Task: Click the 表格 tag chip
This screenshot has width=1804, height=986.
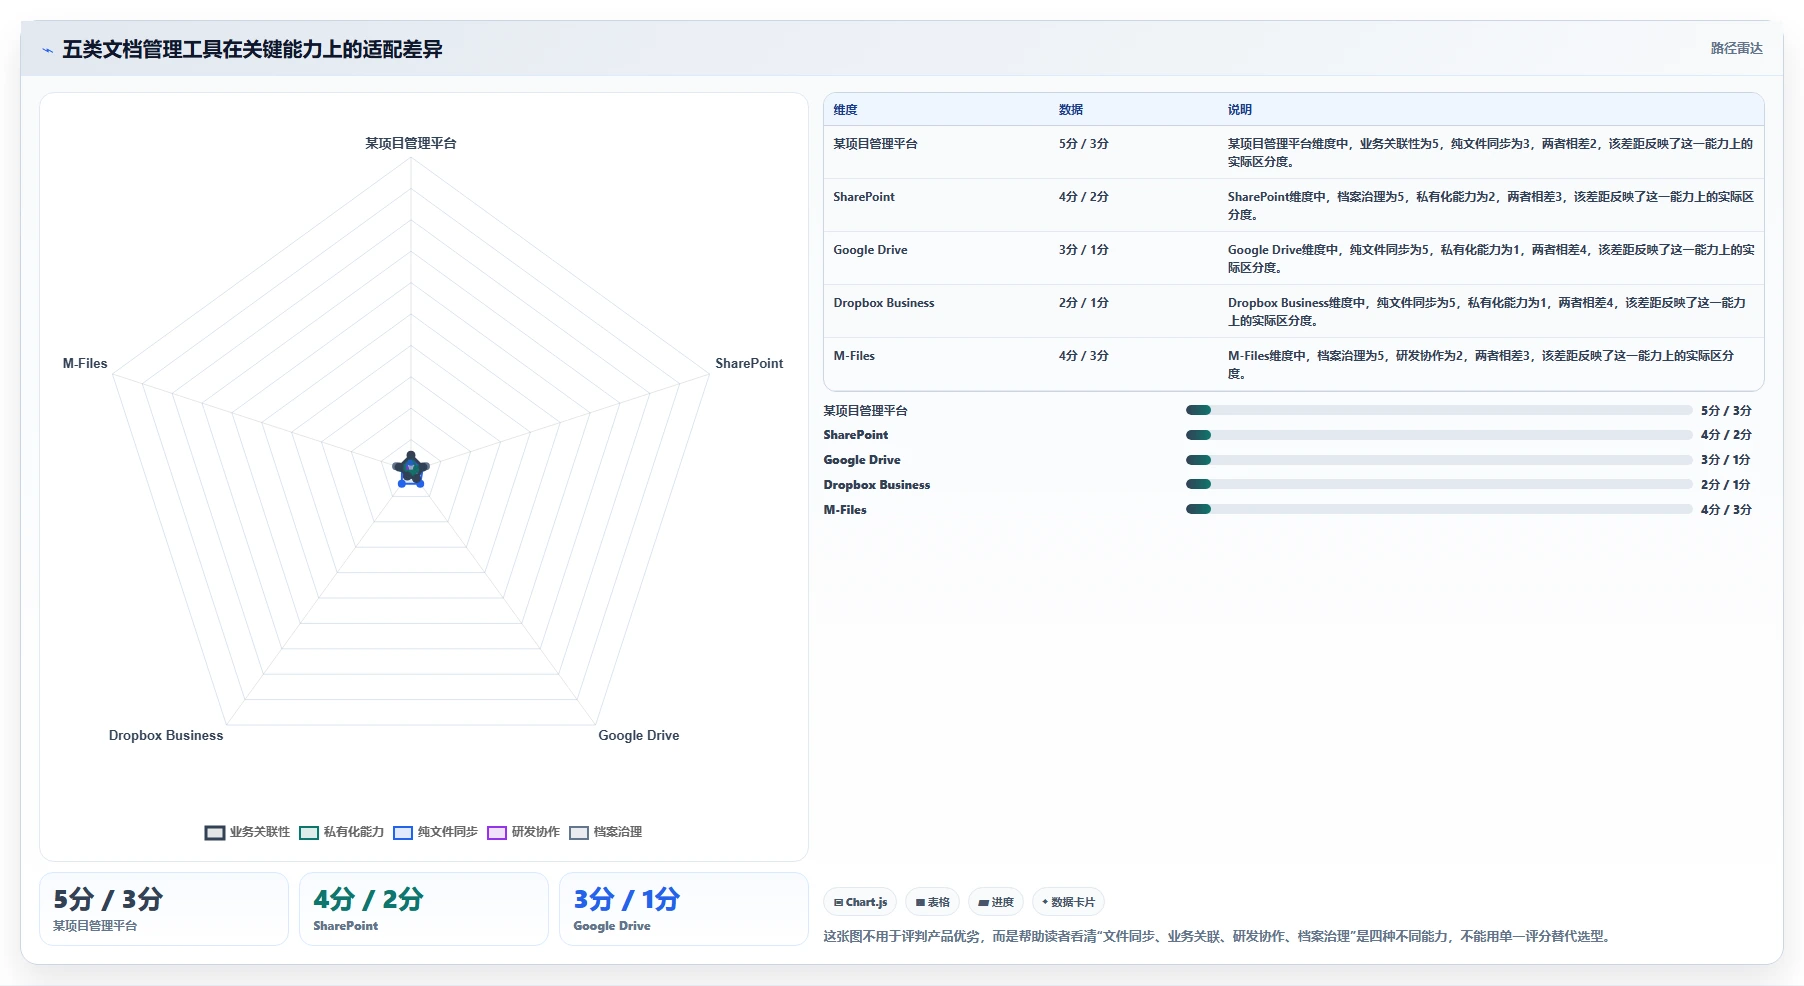Action: click(x=932, y=902)
